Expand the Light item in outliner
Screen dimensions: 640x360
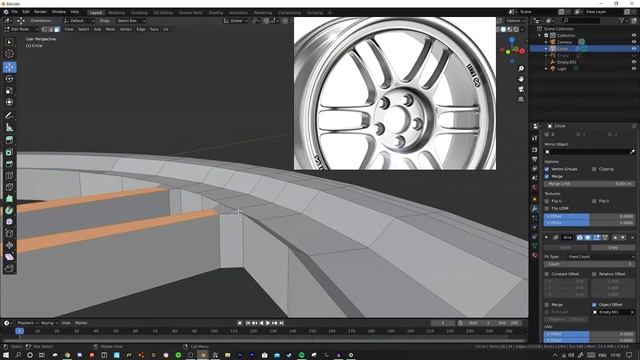point(546,69)
